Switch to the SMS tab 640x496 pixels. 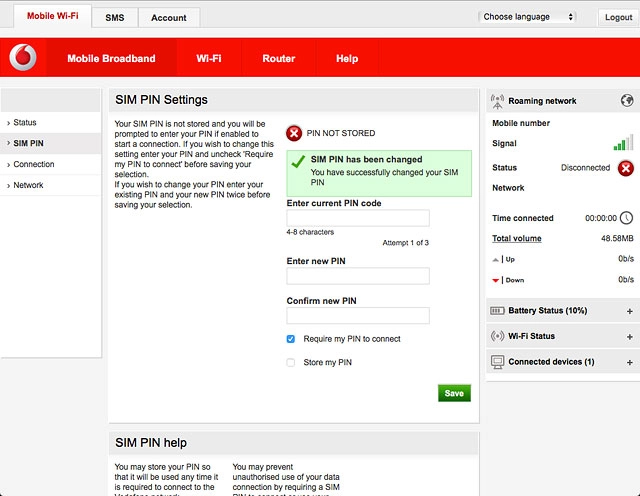click(114, 18)
